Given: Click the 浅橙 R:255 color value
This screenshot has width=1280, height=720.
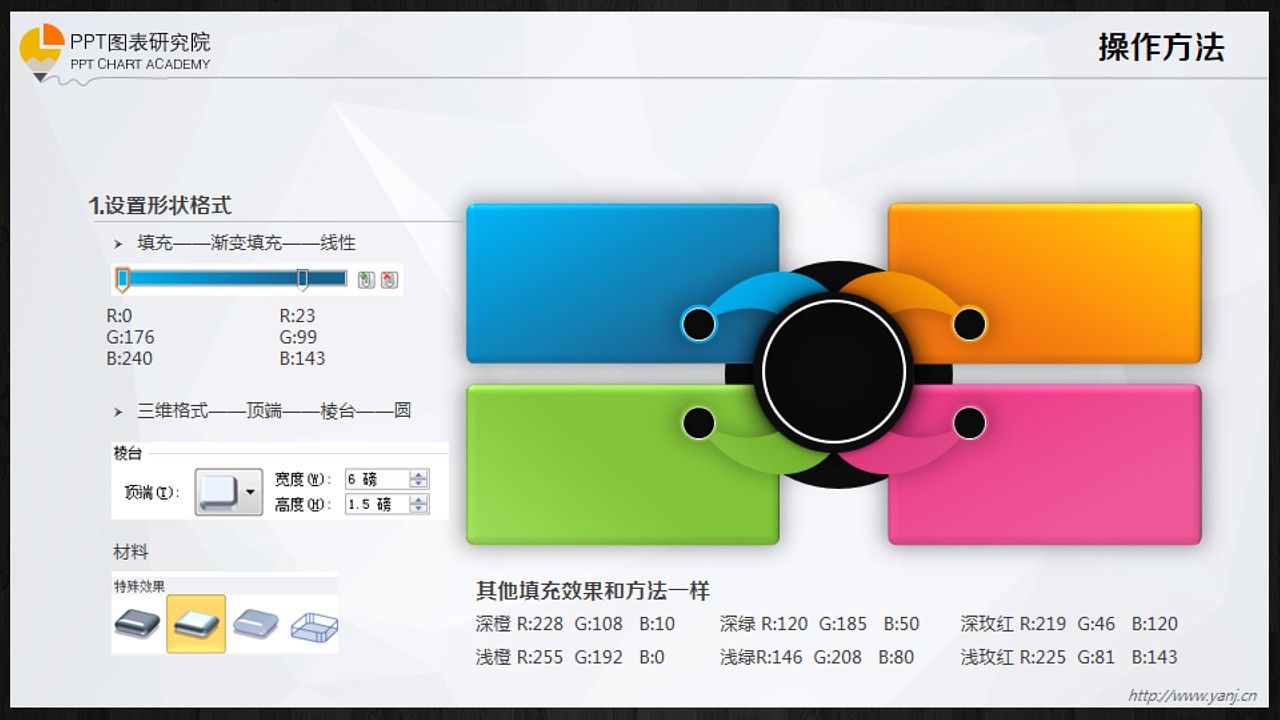Looking at the screenshot, I should point(520,657).
